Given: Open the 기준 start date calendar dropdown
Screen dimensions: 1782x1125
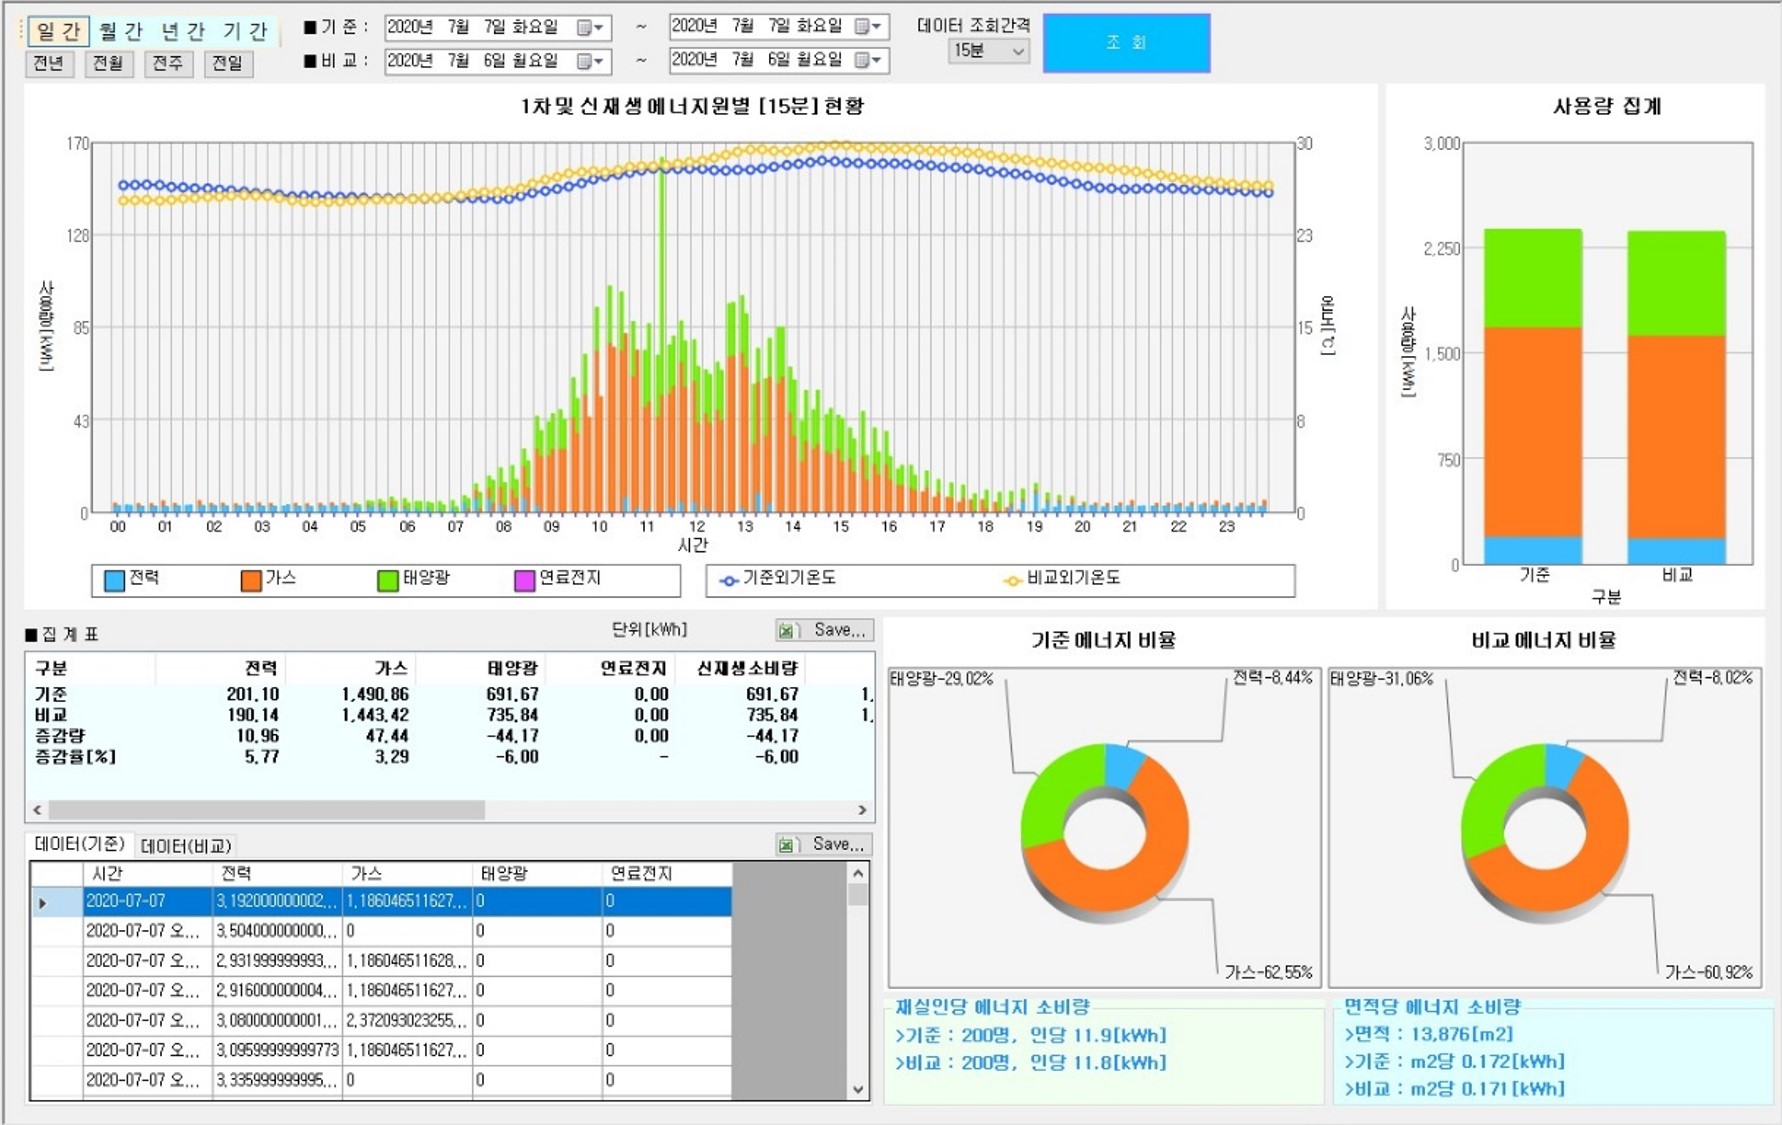Looking at the screenshot, I should (590, 28).
